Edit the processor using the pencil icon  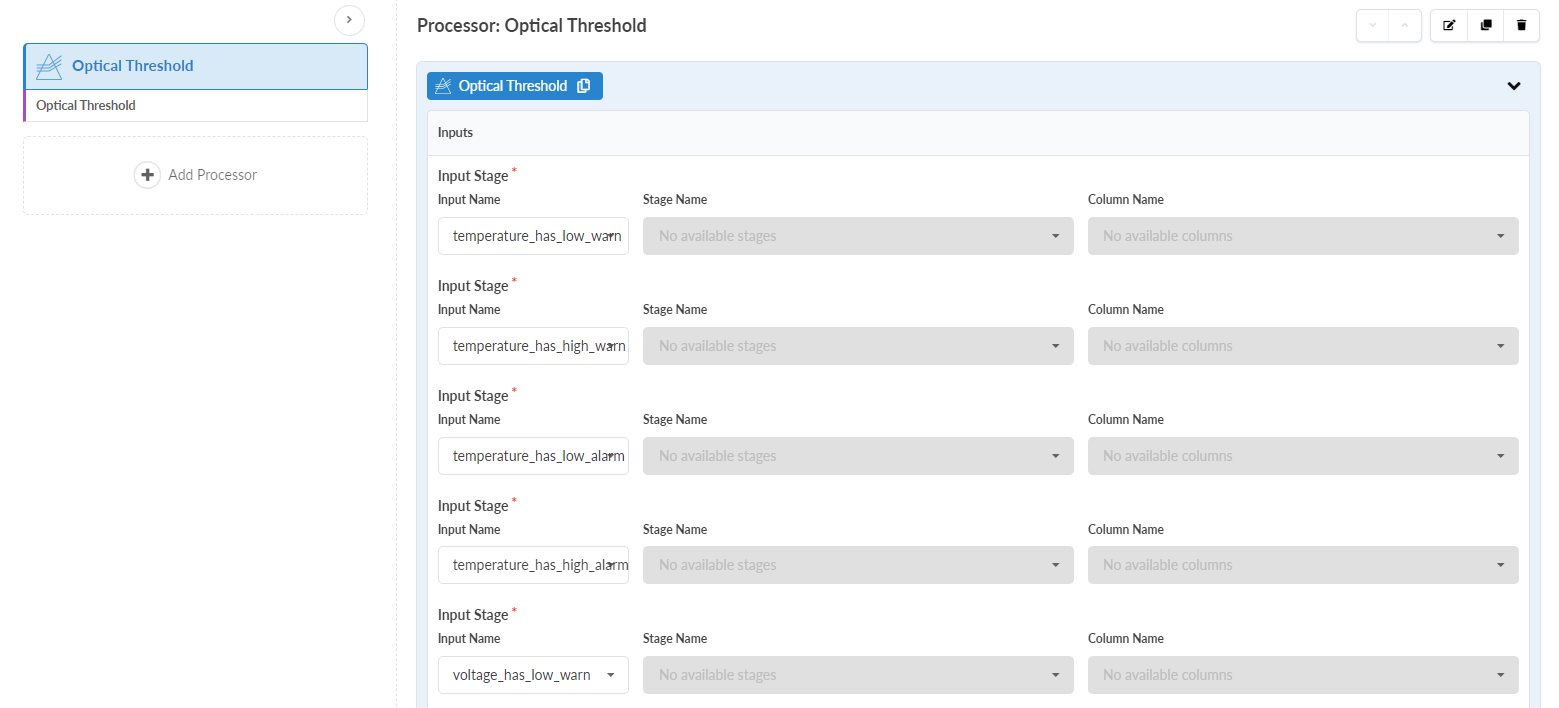[1449, 25]
